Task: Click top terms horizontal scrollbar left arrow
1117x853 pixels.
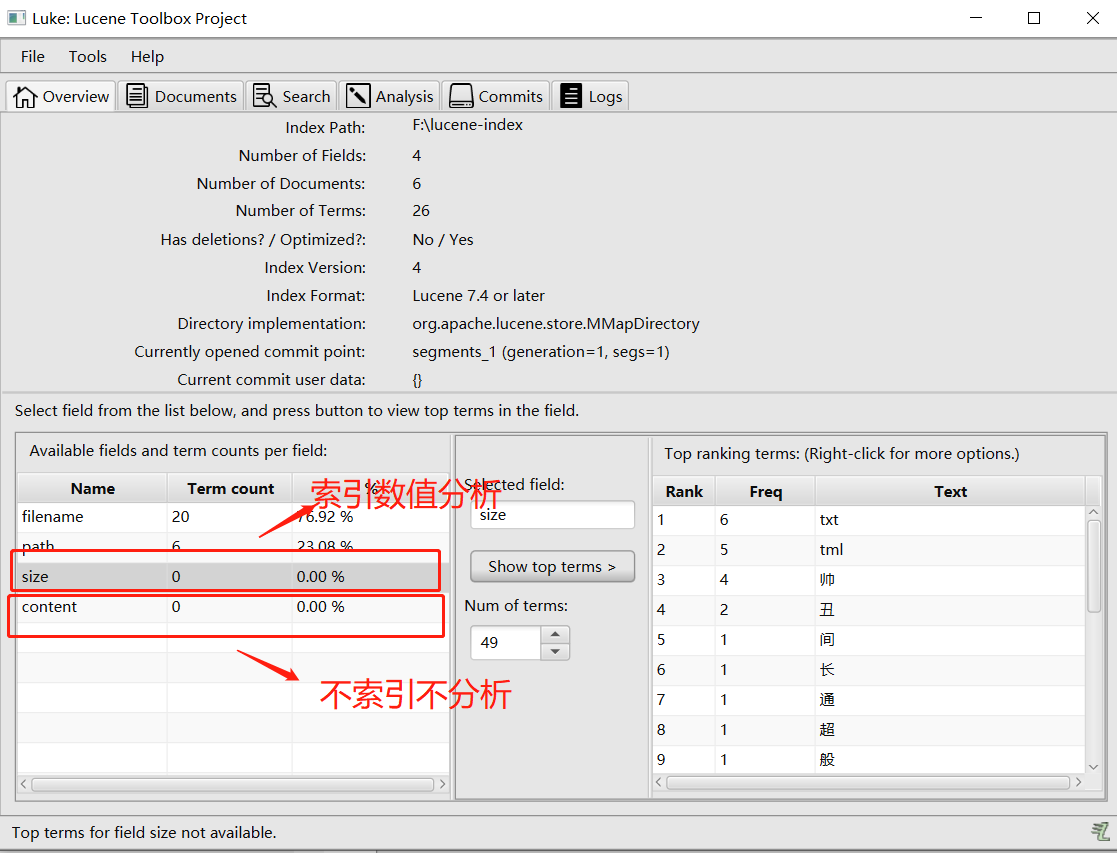Action: point(659,782)
